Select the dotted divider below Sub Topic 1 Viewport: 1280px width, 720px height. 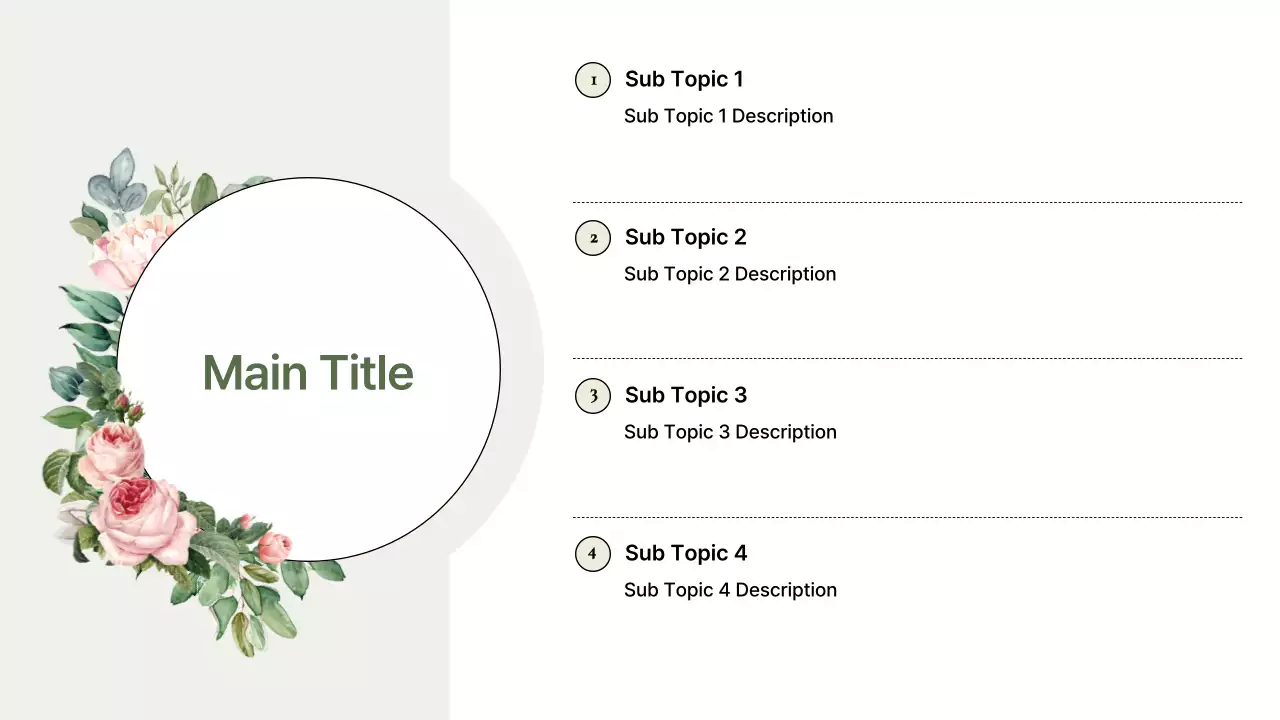click(x=907, y=203)
